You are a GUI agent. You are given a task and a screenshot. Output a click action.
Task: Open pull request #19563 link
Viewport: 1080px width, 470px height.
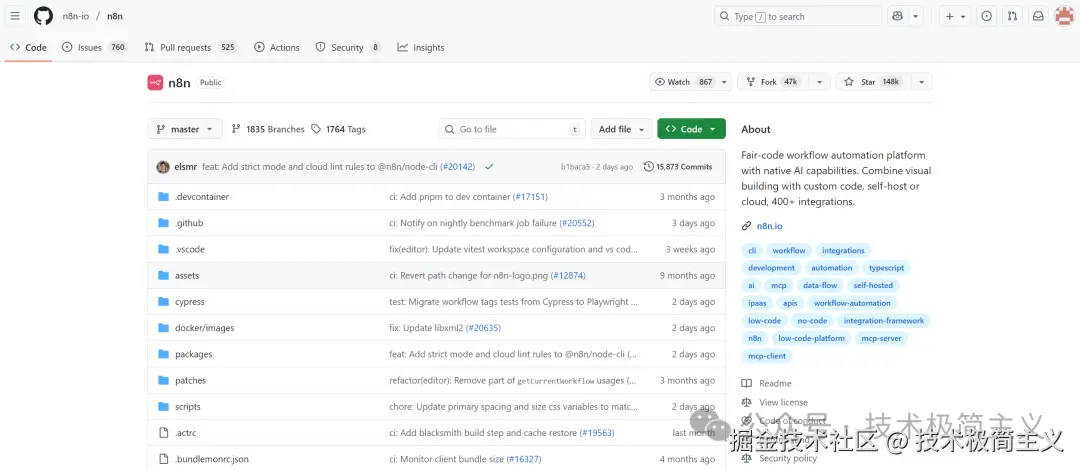point(596,433)
